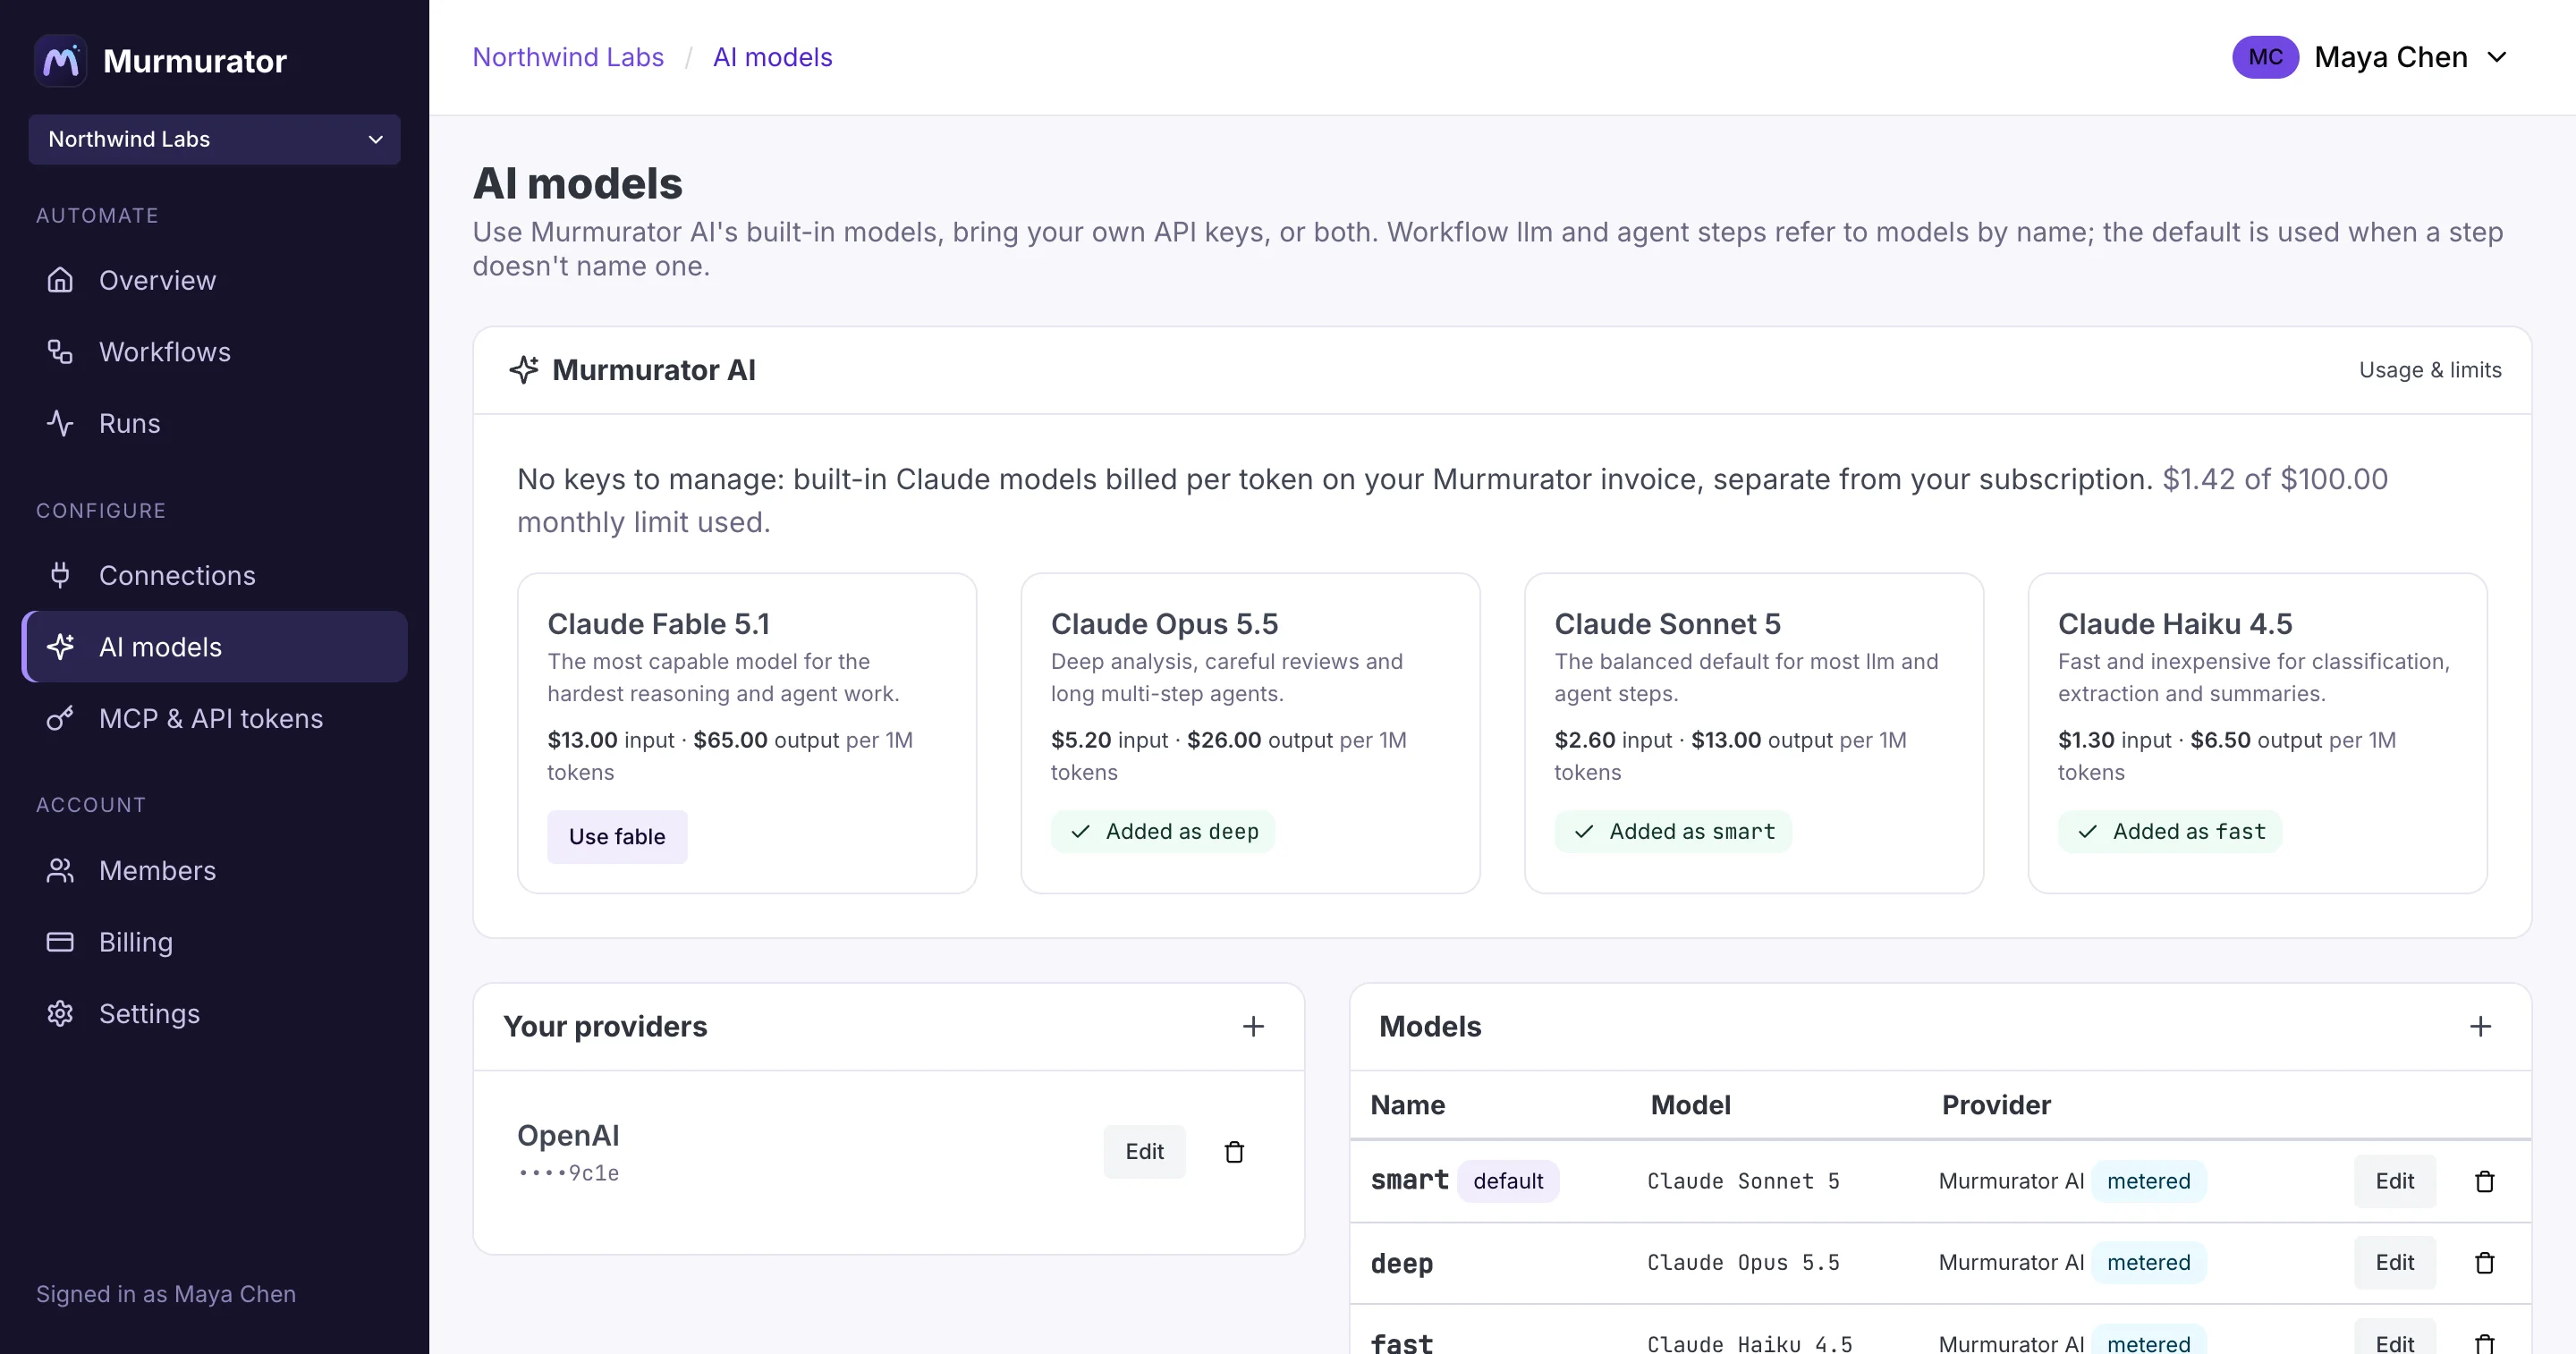This screenshot has width=2576, height=1354.
Task: Open Runs in sidebar
Action: pos(214,423)
